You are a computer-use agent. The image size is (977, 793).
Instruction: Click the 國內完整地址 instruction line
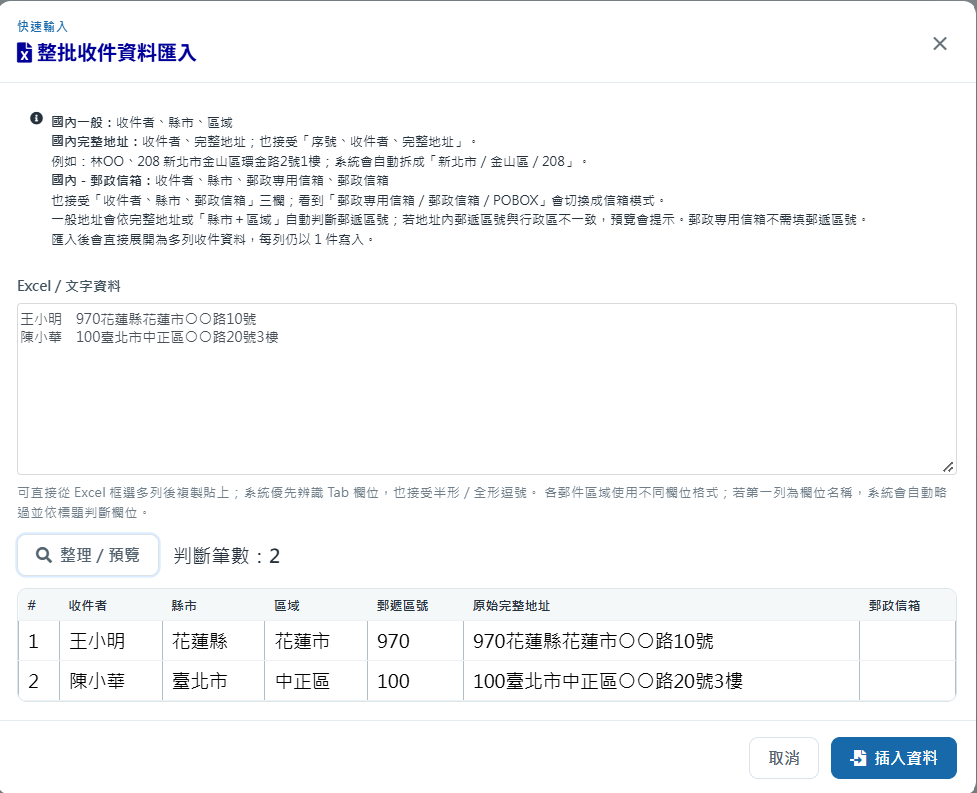pos(264,142)
